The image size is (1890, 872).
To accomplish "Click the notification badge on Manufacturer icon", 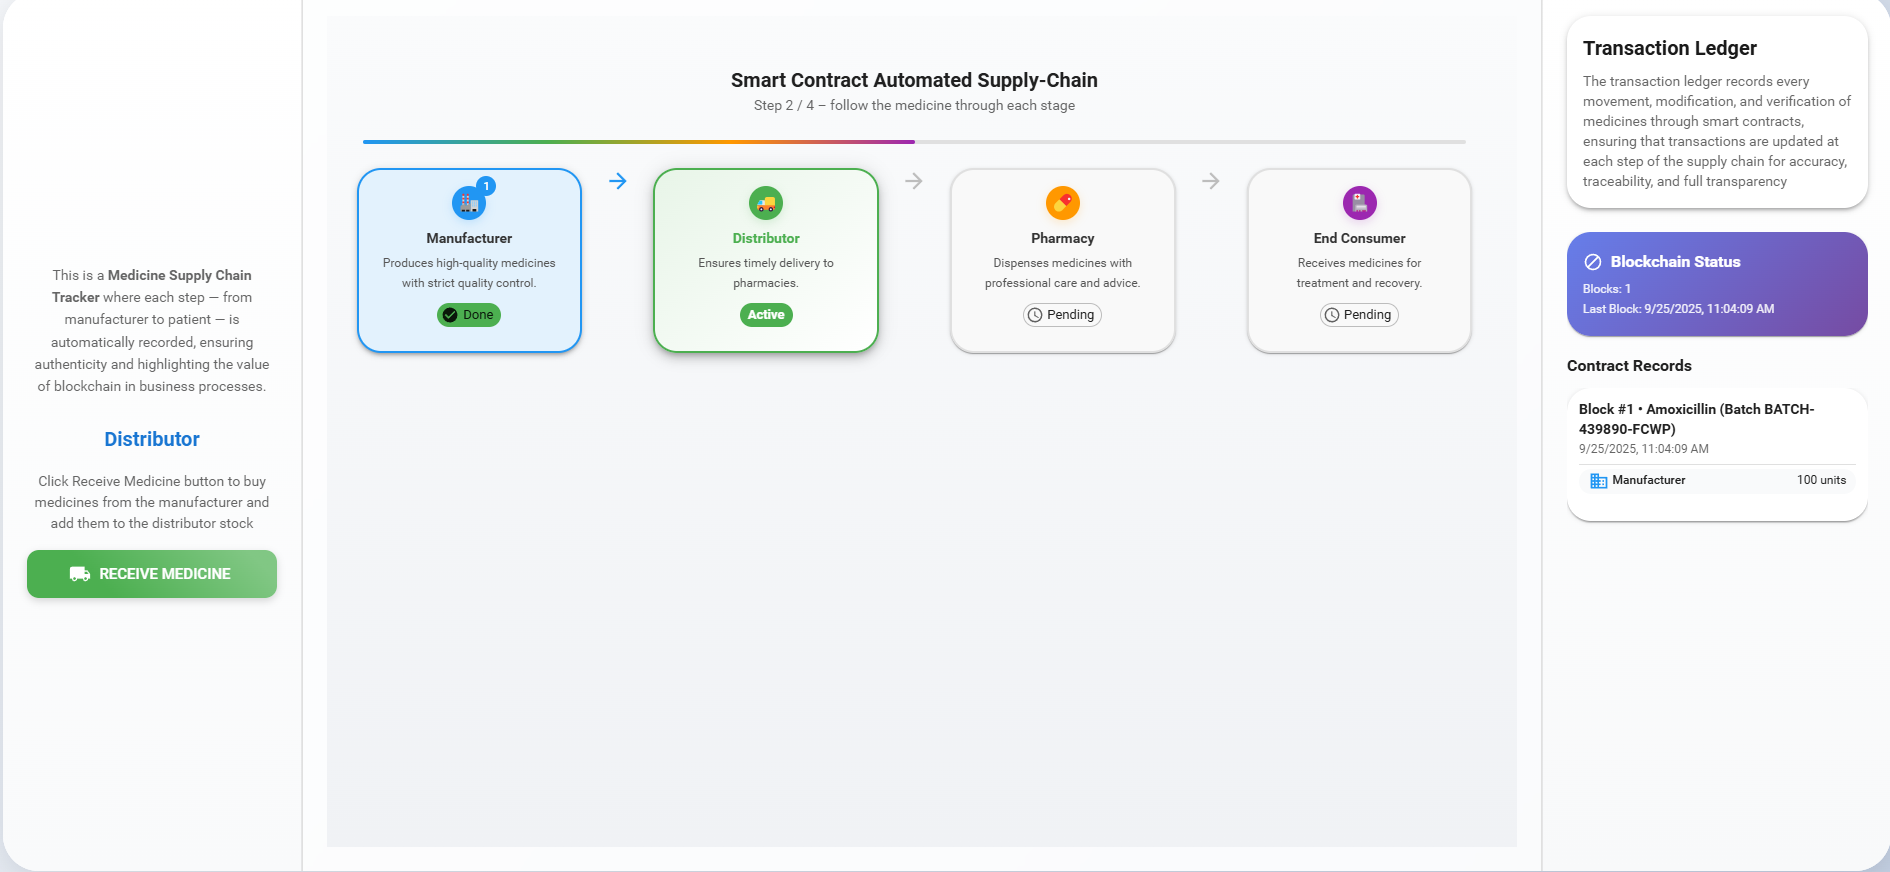I will coord(487,186).
